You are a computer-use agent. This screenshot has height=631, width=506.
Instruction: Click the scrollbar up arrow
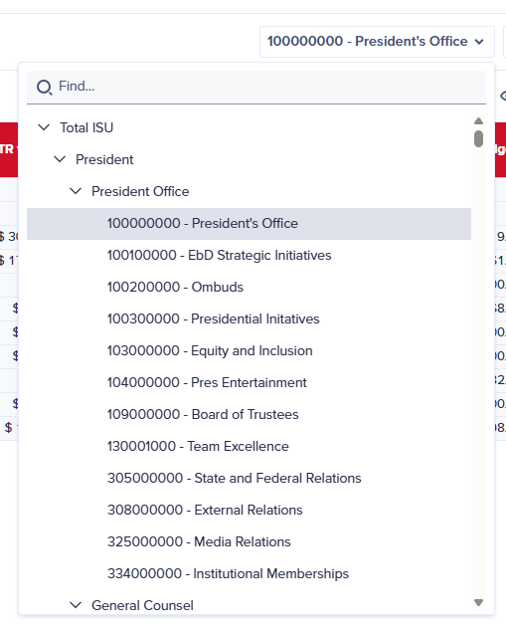478,121
